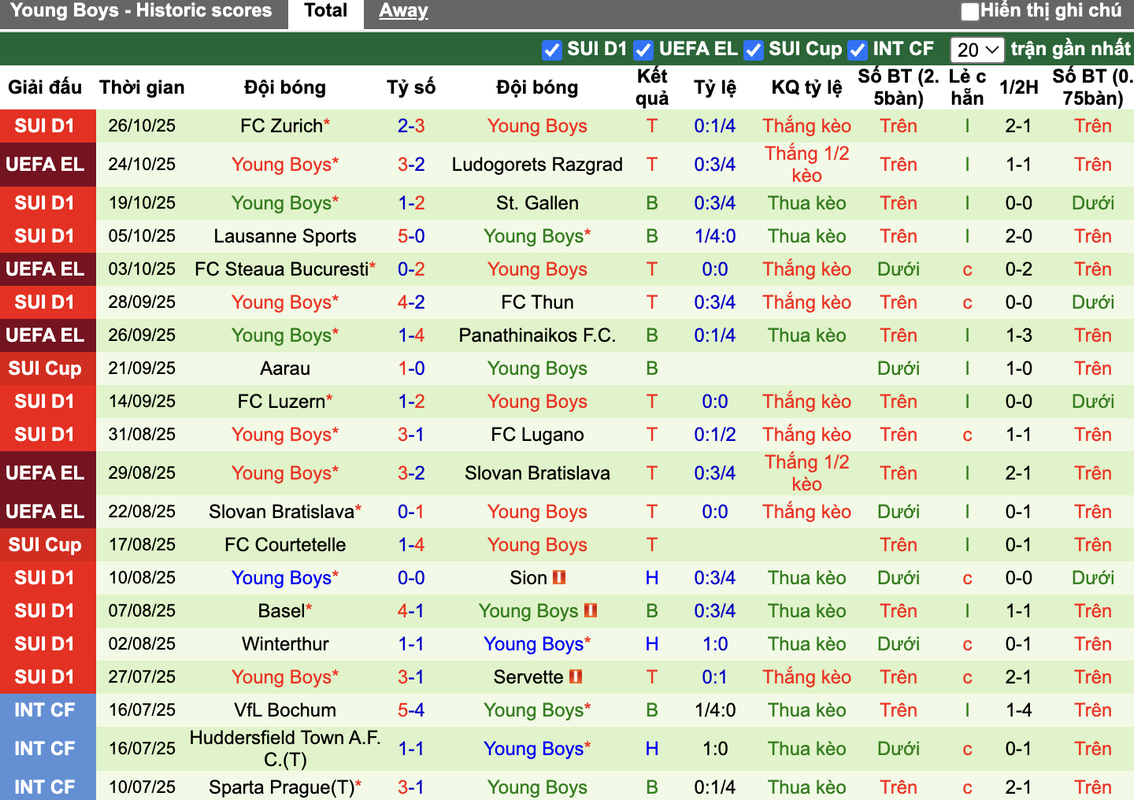This screenshot has height=800, width=1134.
Task: Click FC Lugano team name
Action: coord(537,434)
